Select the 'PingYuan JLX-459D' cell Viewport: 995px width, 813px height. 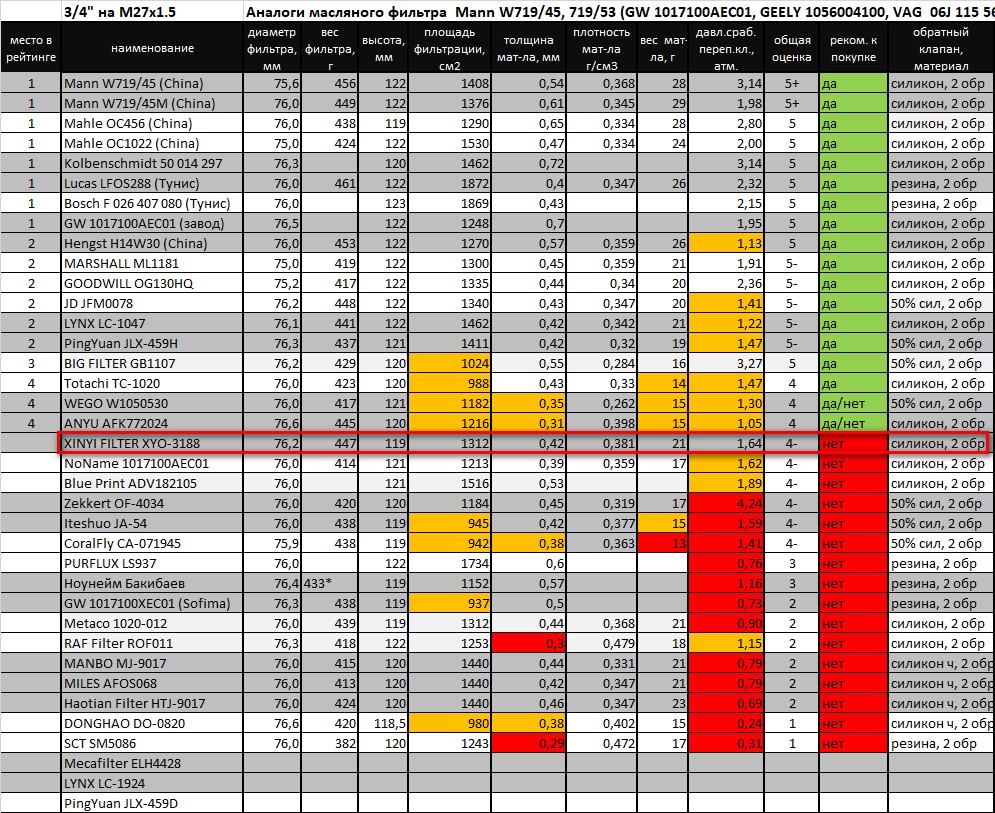coord(152,803)
